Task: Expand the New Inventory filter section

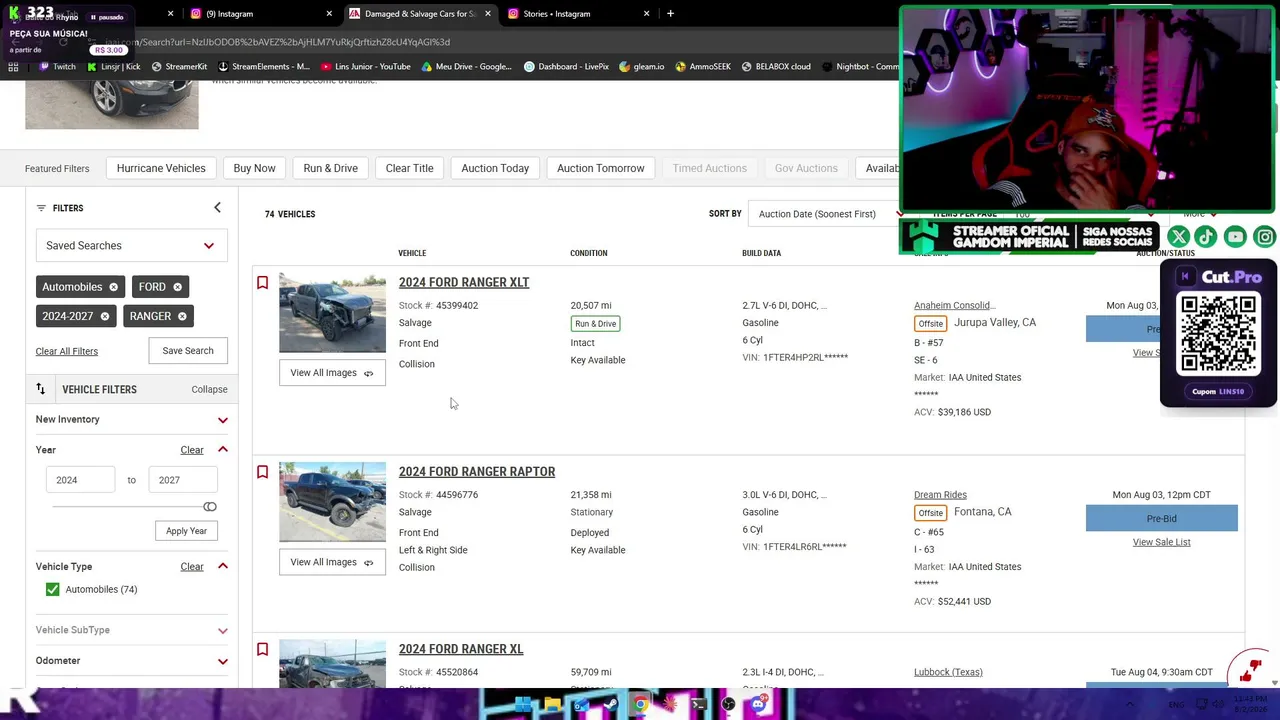Action: (223, 420)
